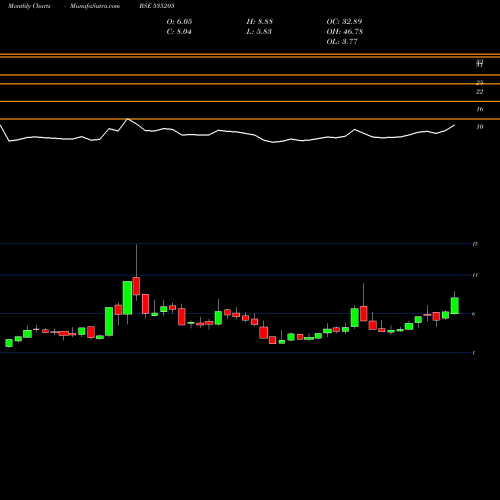The width and height of the screenshot is (500, 500).
Task: Click the tallest green candle before the peak
Action: [x=127, y=298]
